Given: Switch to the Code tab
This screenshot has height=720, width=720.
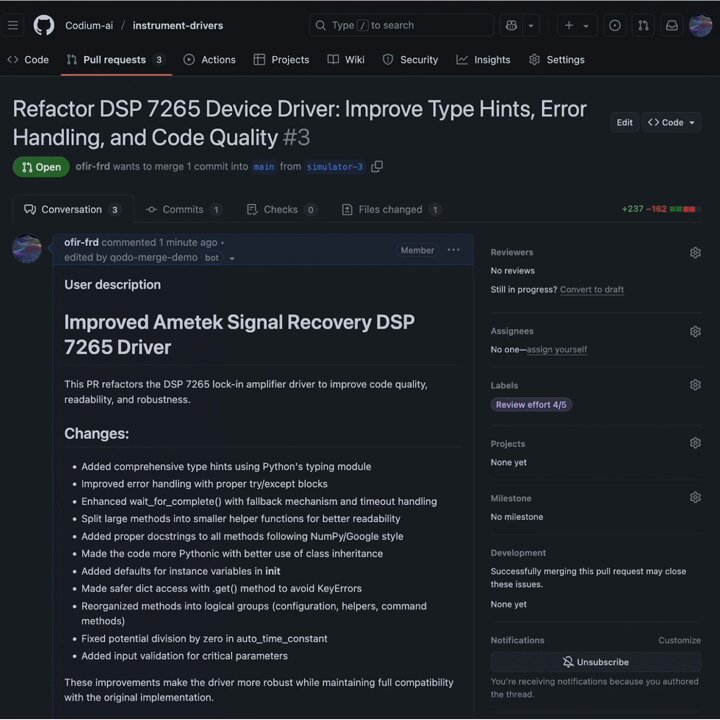Looking at the screenshot, I should (x=28, y=60).
